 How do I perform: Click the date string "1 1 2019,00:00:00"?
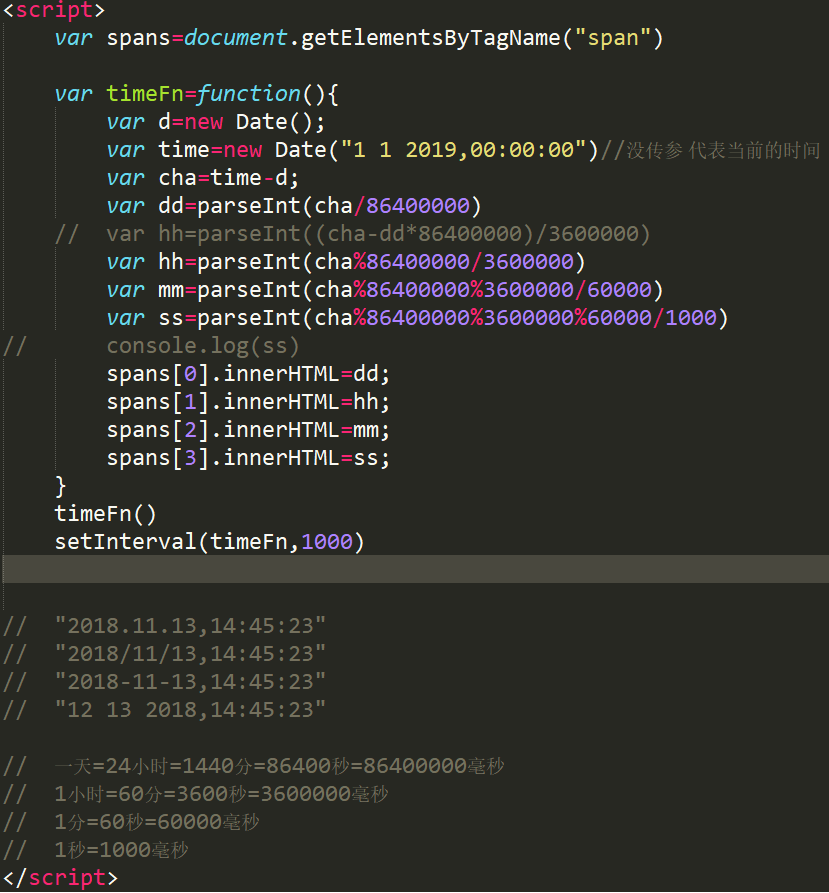[x=463, y=150]
